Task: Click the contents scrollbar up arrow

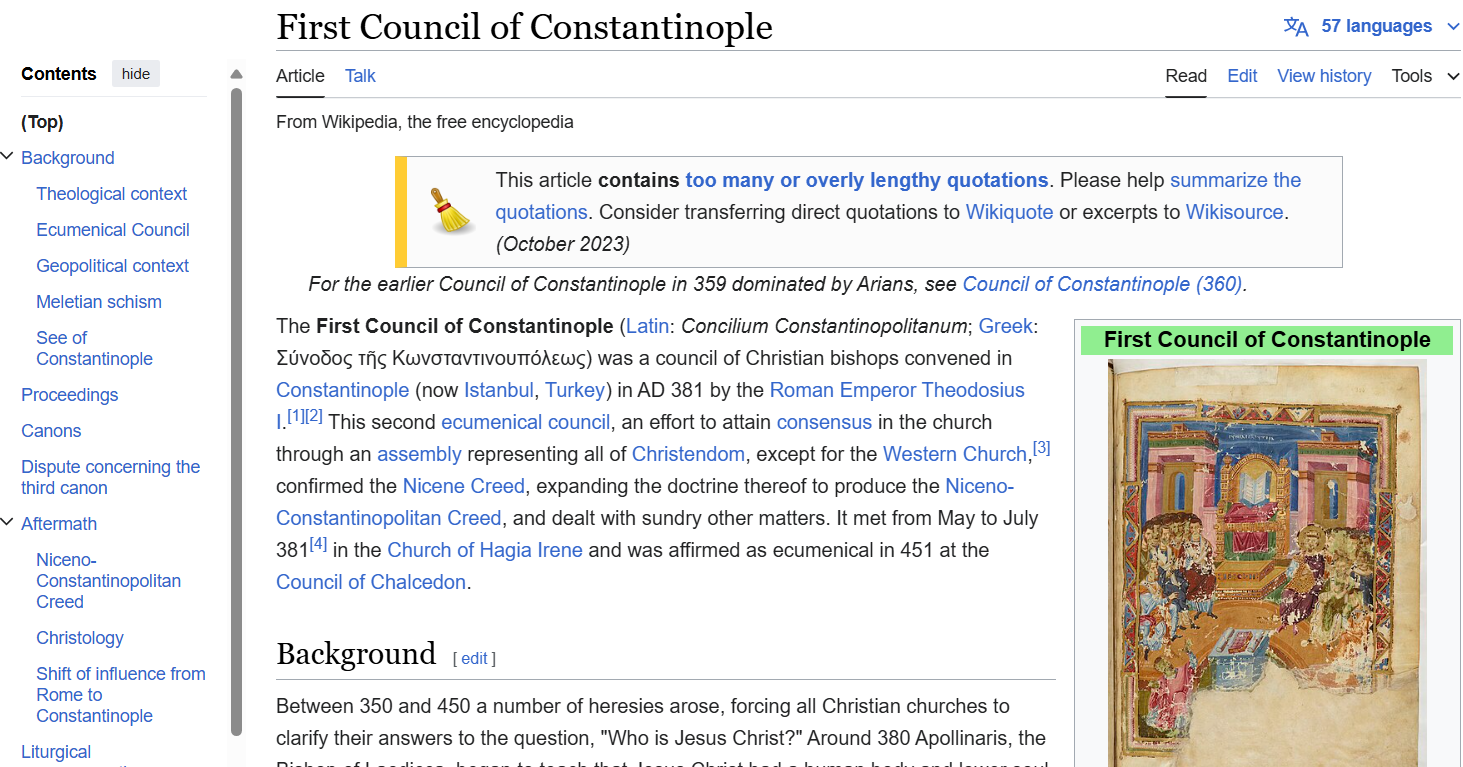Action: click(237, 74)
